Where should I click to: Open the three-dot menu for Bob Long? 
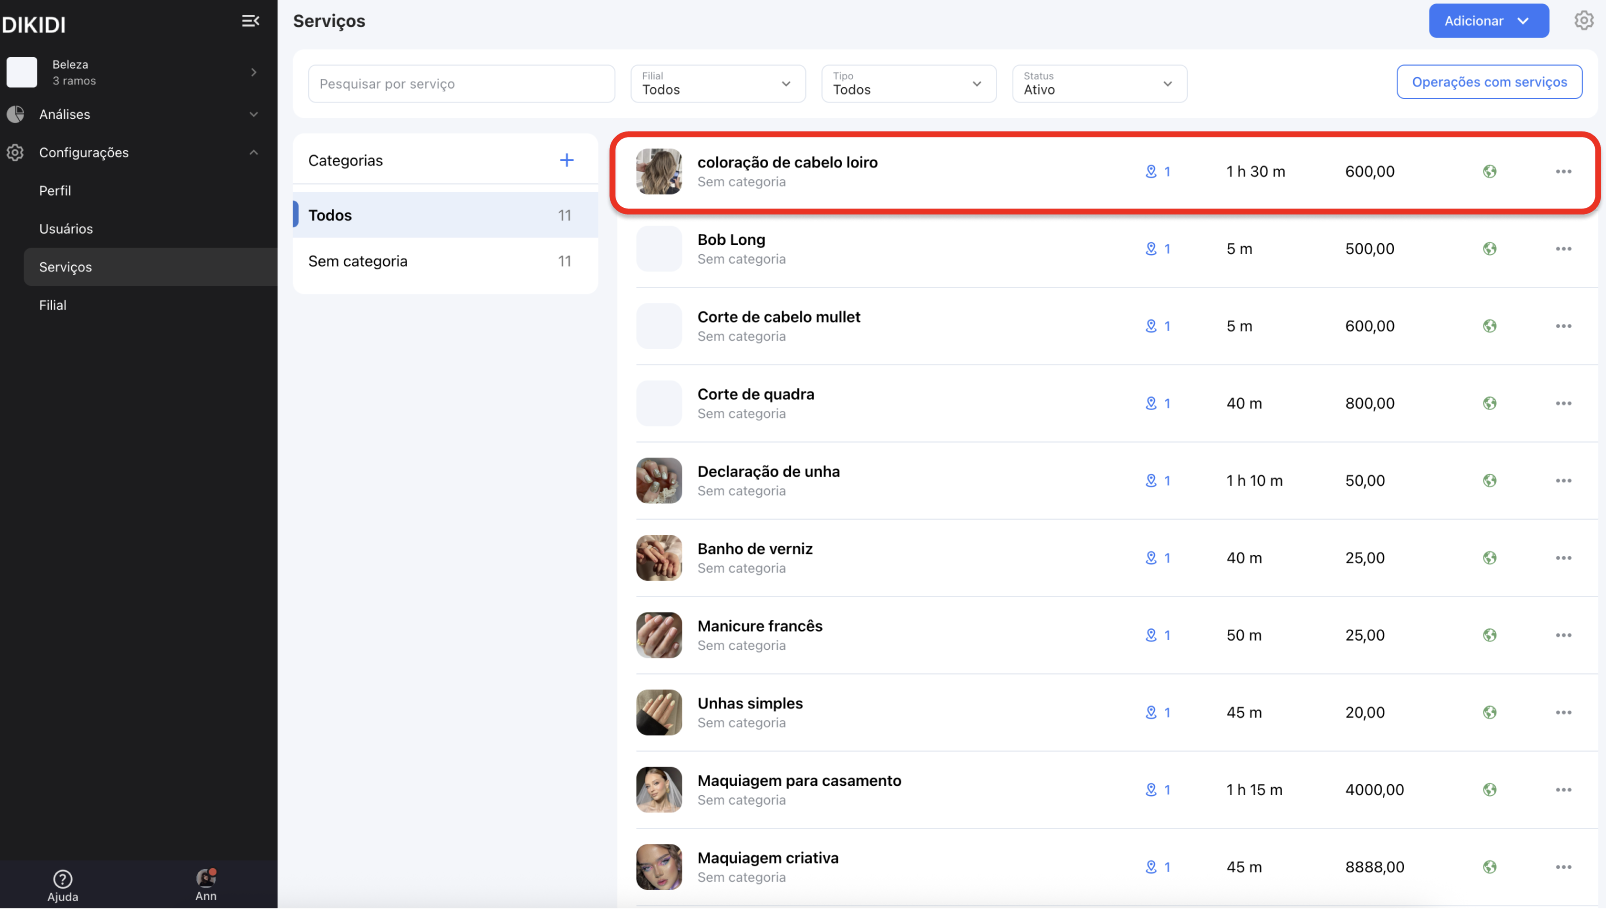click(x=1563, y=249)
